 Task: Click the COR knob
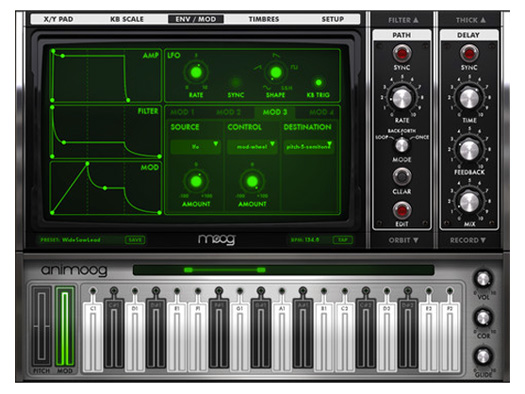pyautogui.click(x=483, y=317)
